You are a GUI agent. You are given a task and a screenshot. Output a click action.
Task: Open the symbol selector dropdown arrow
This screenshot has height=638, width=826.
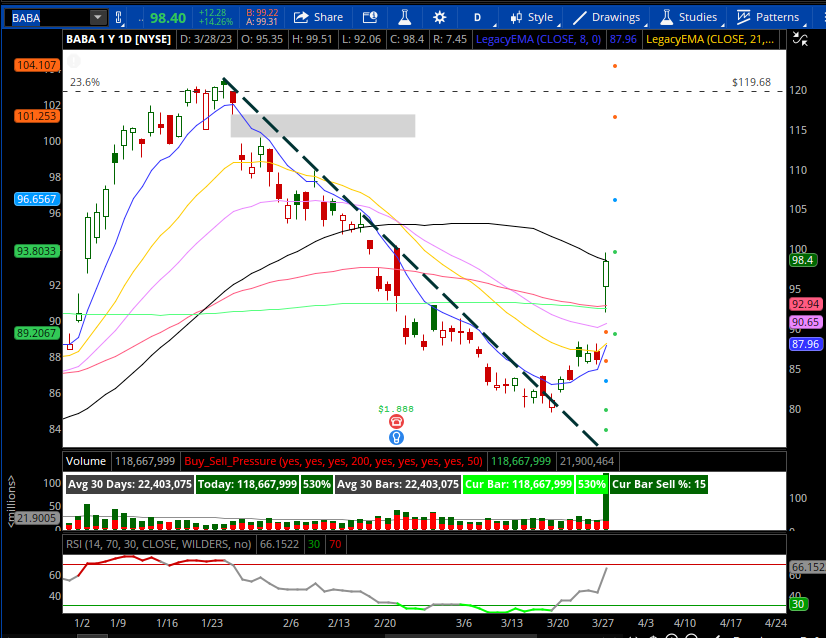pyautogui.click(x=97, y=18)
